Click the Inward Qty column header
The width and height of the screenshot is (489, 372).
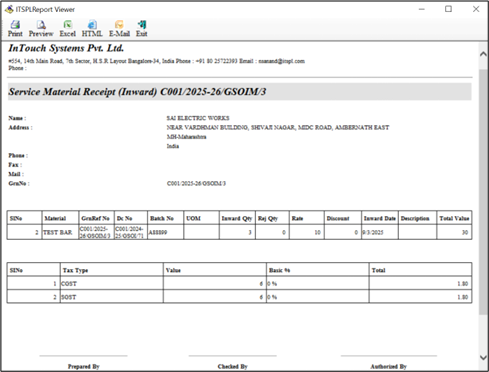[237, 218]
